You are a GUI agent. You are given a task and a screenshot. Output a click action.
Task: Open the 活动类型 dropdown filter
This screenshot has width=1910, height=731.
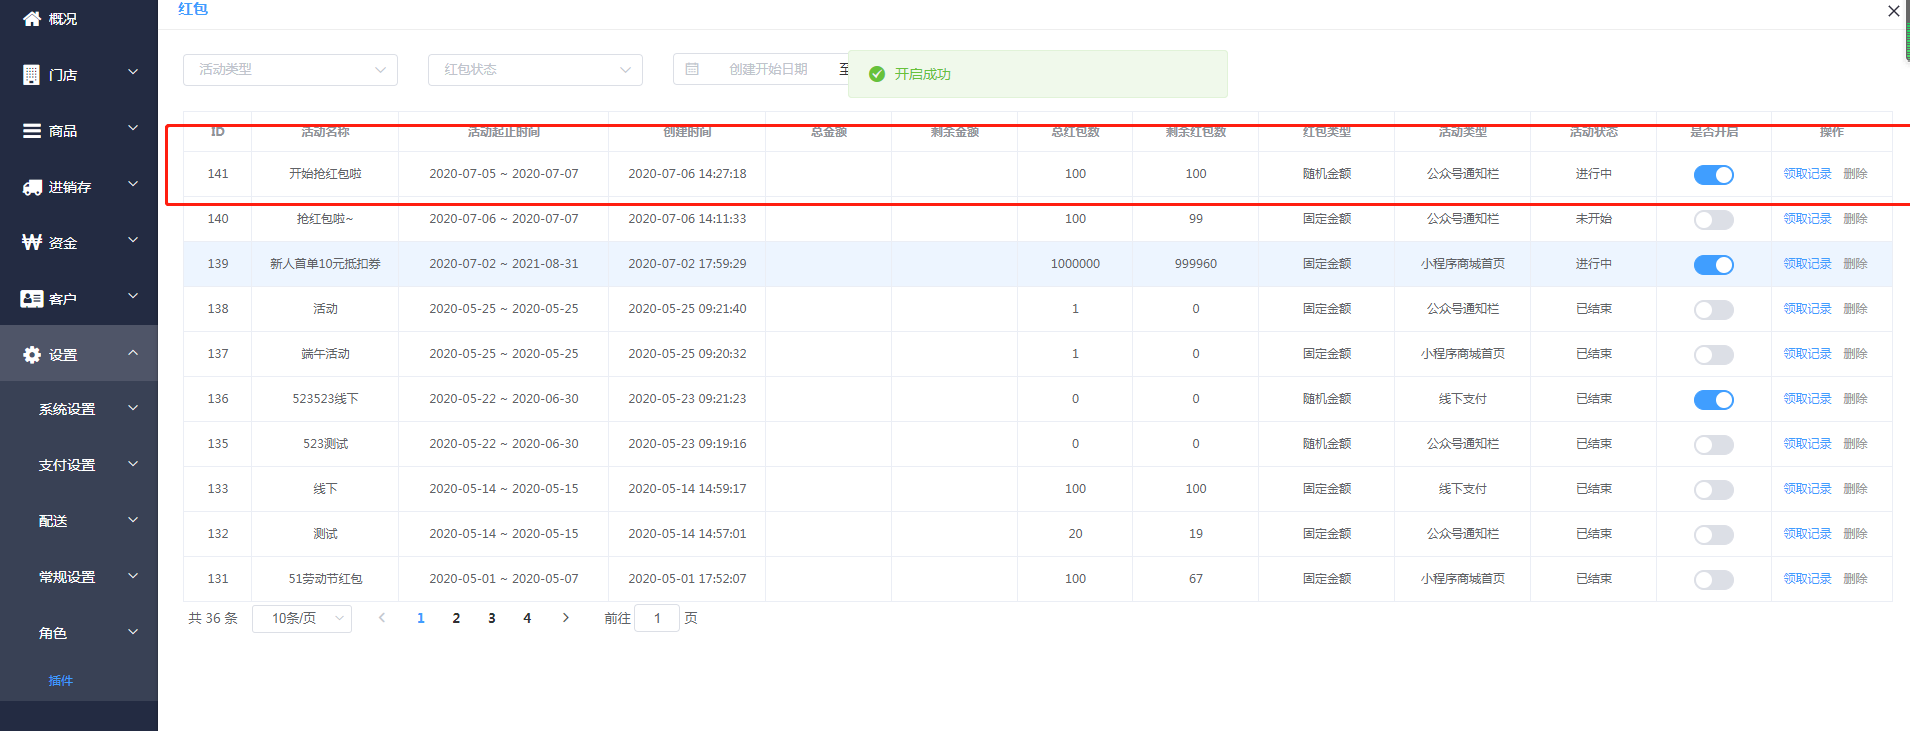tap(290, 70)
